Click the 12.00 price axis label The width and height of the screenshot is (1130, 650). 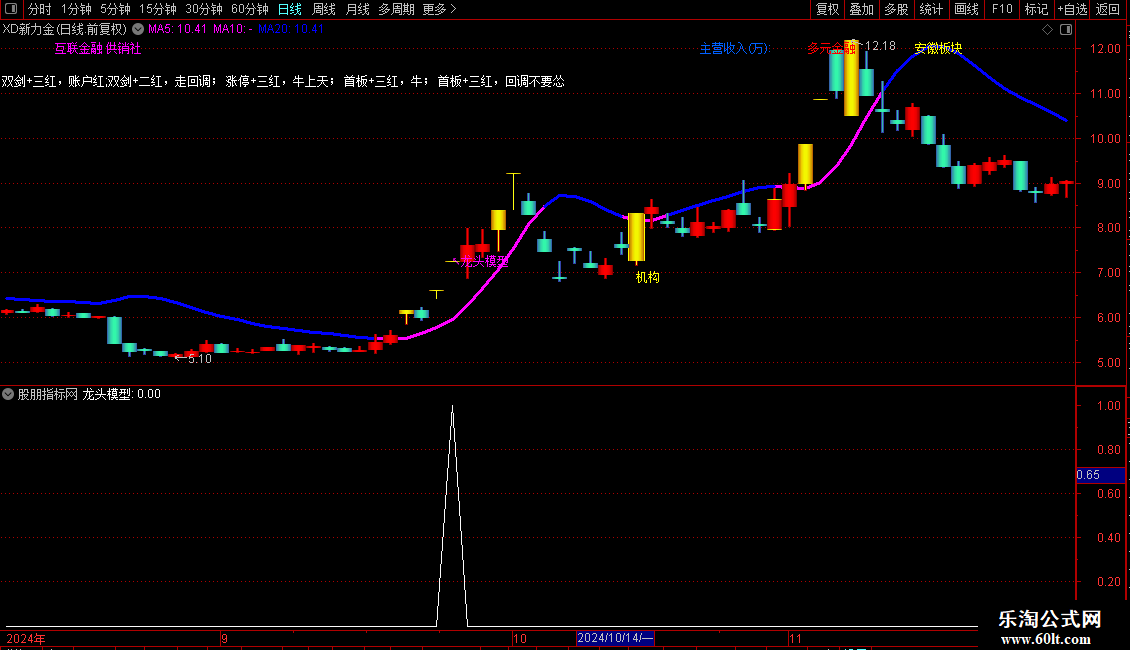click(x=1105, y=49)
